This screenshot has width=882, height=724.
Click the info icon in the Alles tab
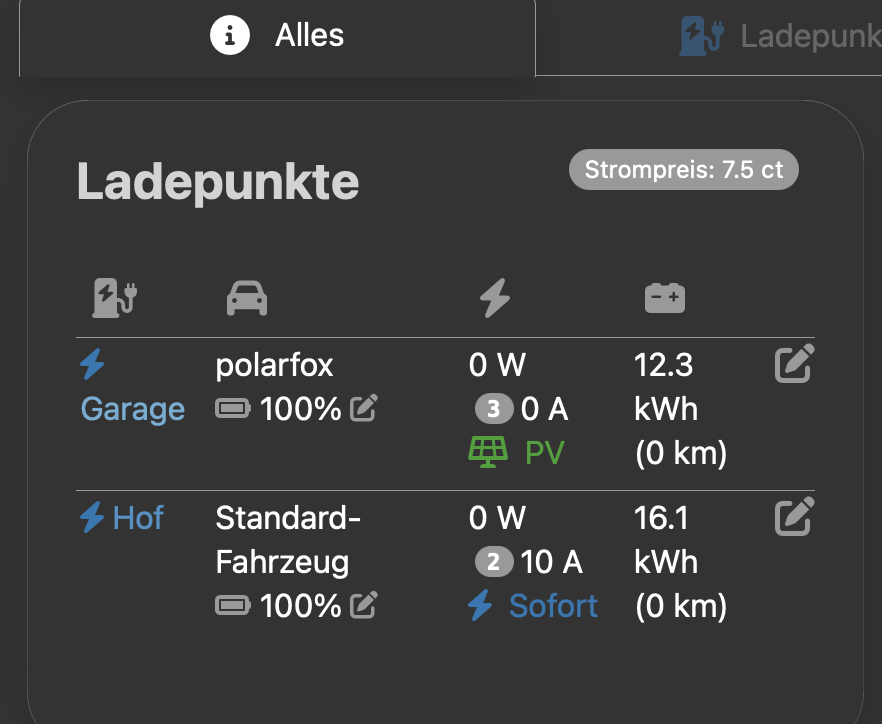coord(230,37)
